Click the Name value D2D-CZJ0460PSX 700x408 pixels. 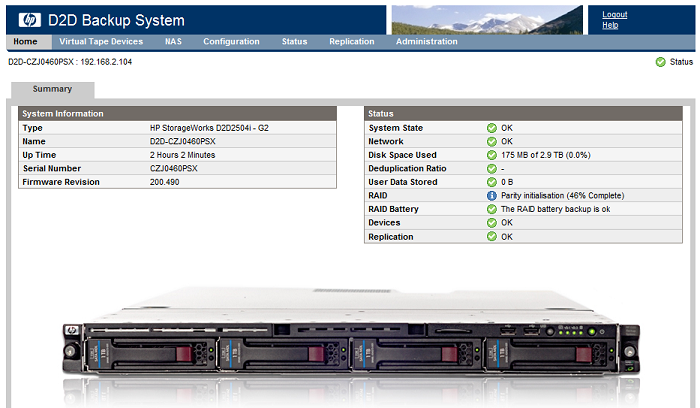point(183,142)
